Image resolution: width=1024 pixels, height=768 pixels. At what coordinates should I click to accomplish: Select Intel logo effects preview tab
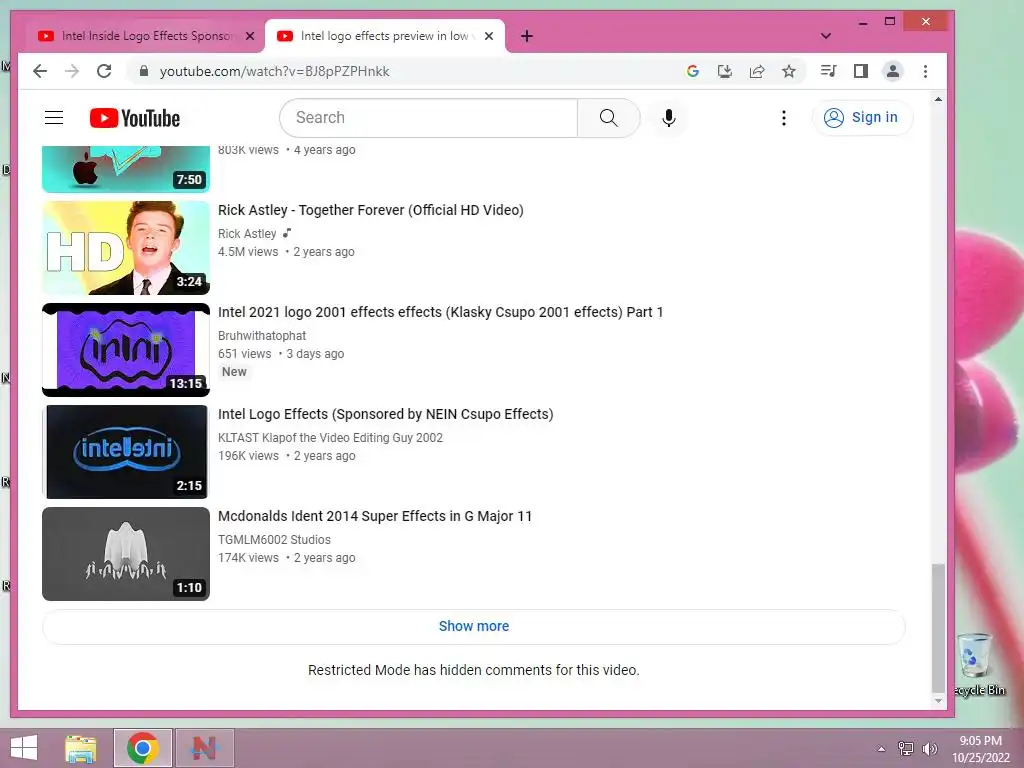click(384, 36)
